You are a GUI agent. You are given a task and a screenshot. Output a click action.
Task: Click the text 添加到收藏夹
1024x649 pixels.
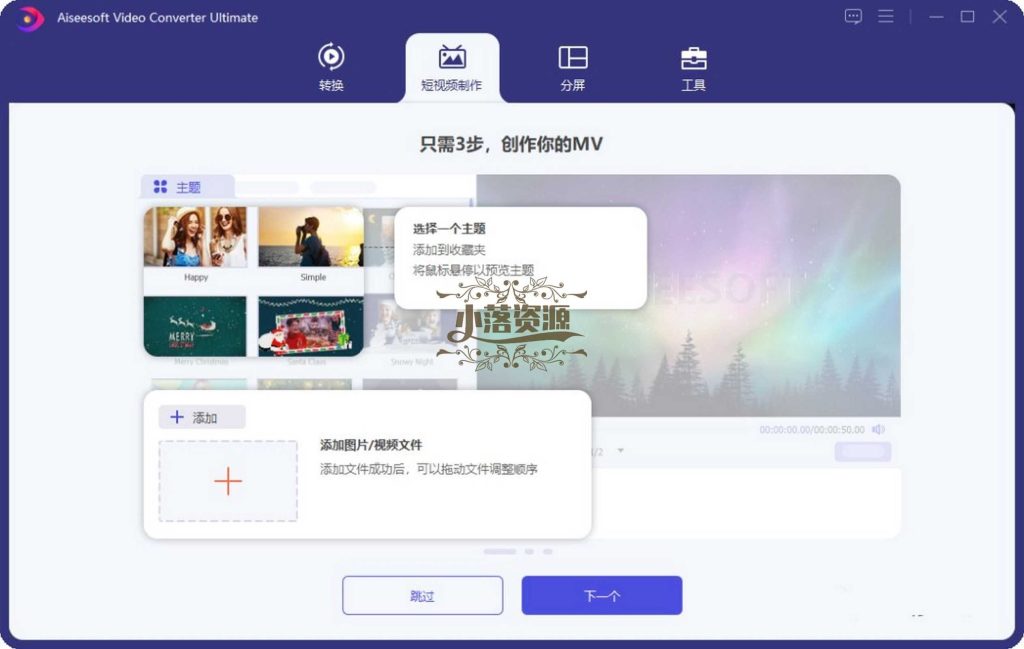pyautogui.click(x=449, y=249)
